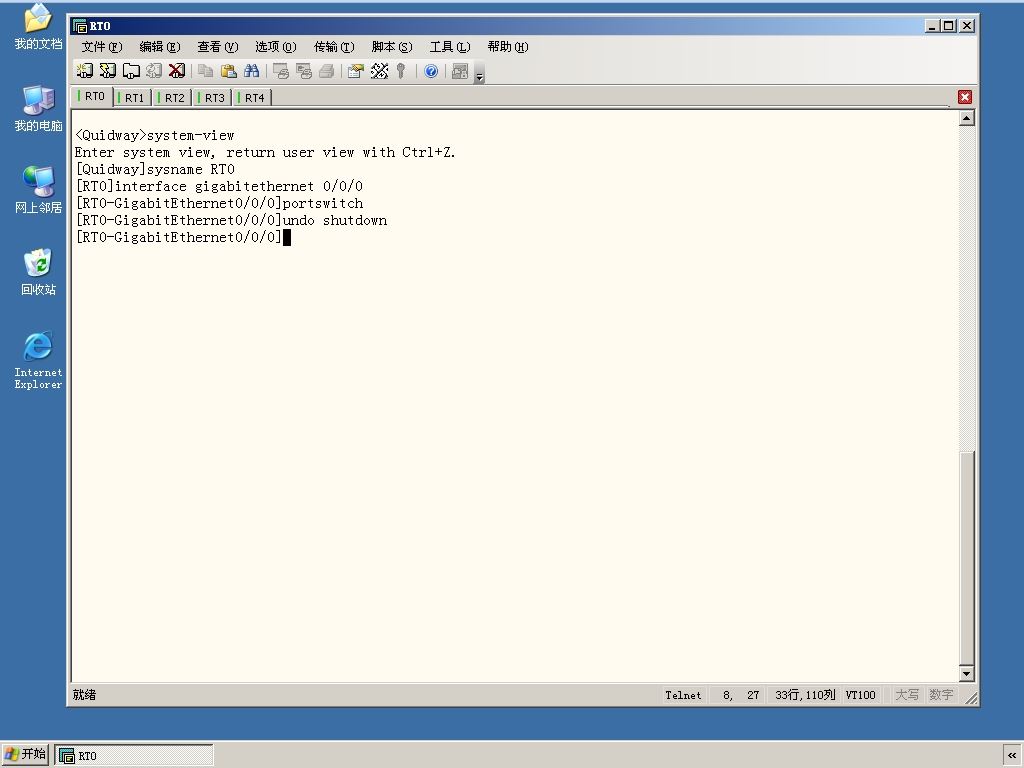Open the 工具(L) menu

click(450, 47)
